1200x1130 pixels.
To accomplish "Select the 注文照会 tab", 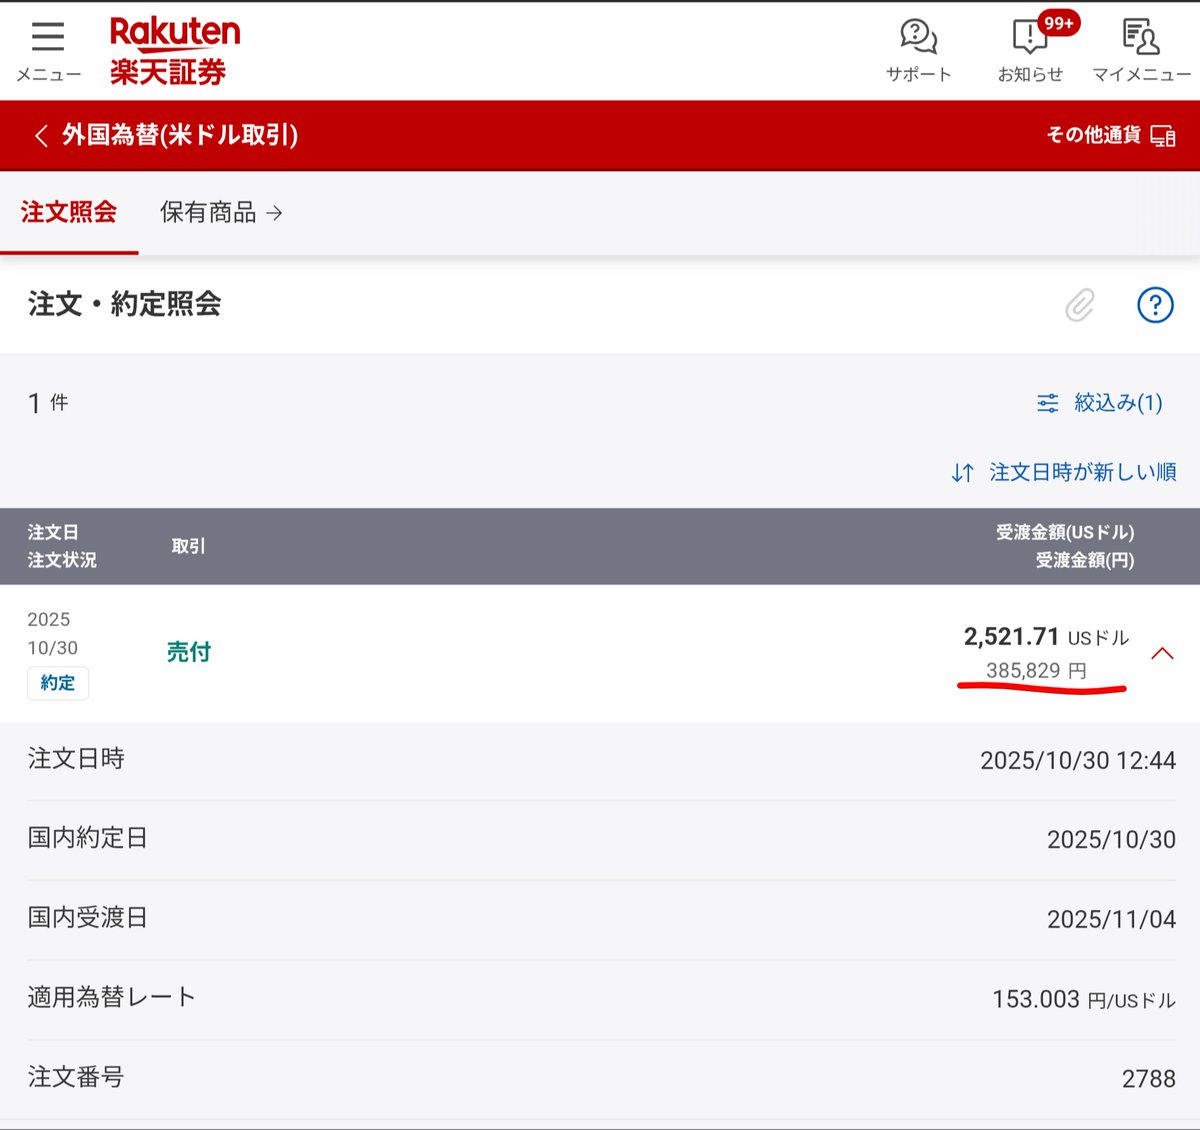I will coord(68,213).
